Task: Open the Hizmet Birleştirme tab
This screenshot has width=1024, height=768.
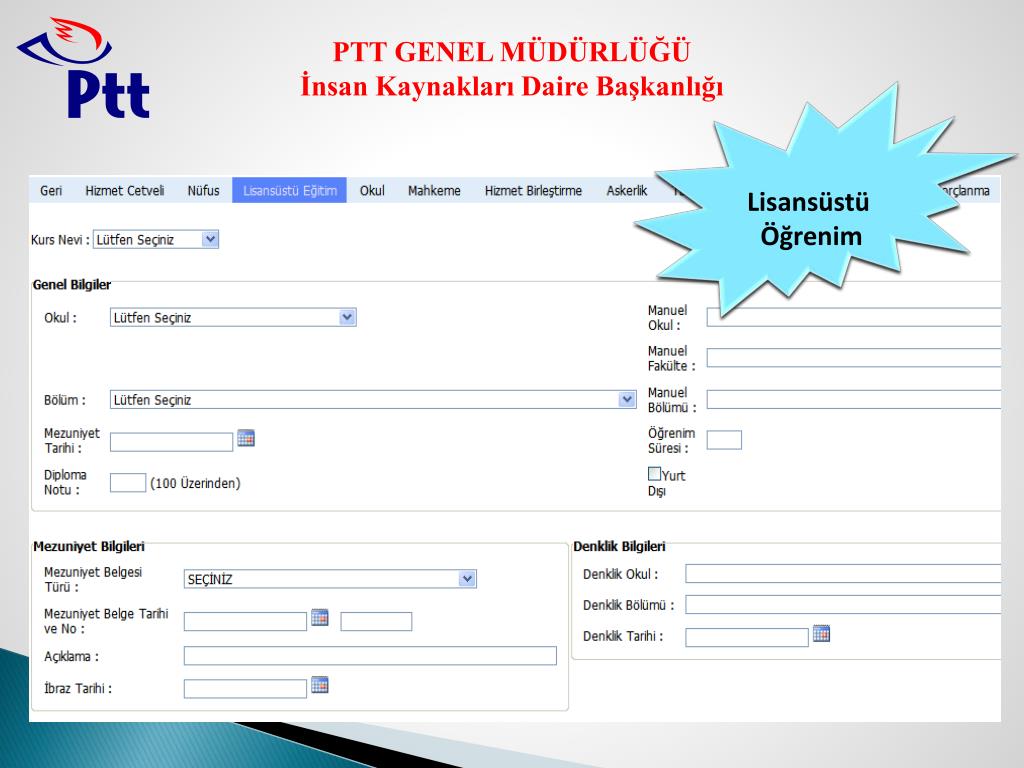Action: 533,191
